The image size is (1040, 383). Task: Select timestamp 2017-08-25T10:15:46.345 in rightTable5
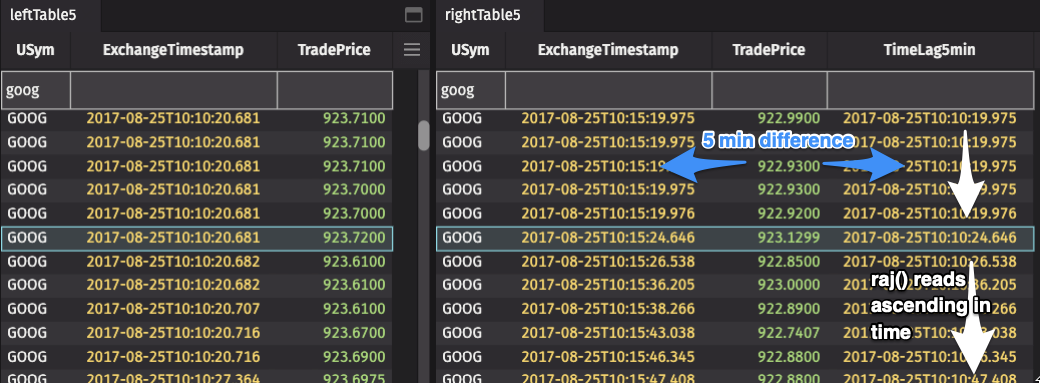point(608,356)
